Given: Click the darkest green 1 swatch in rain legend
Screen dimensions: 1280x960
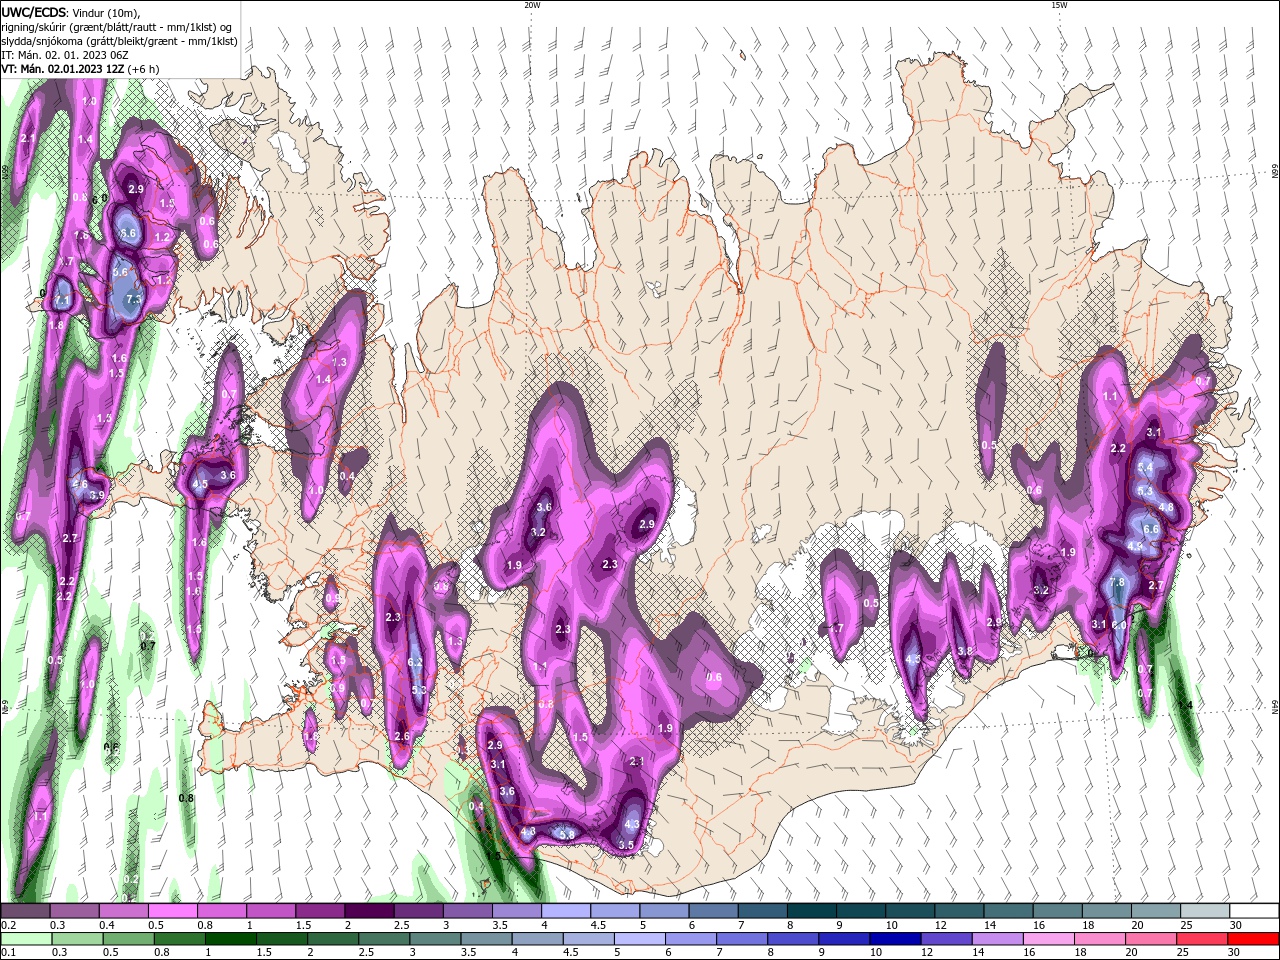Looking at the screenshot, I should pos(231,939).
